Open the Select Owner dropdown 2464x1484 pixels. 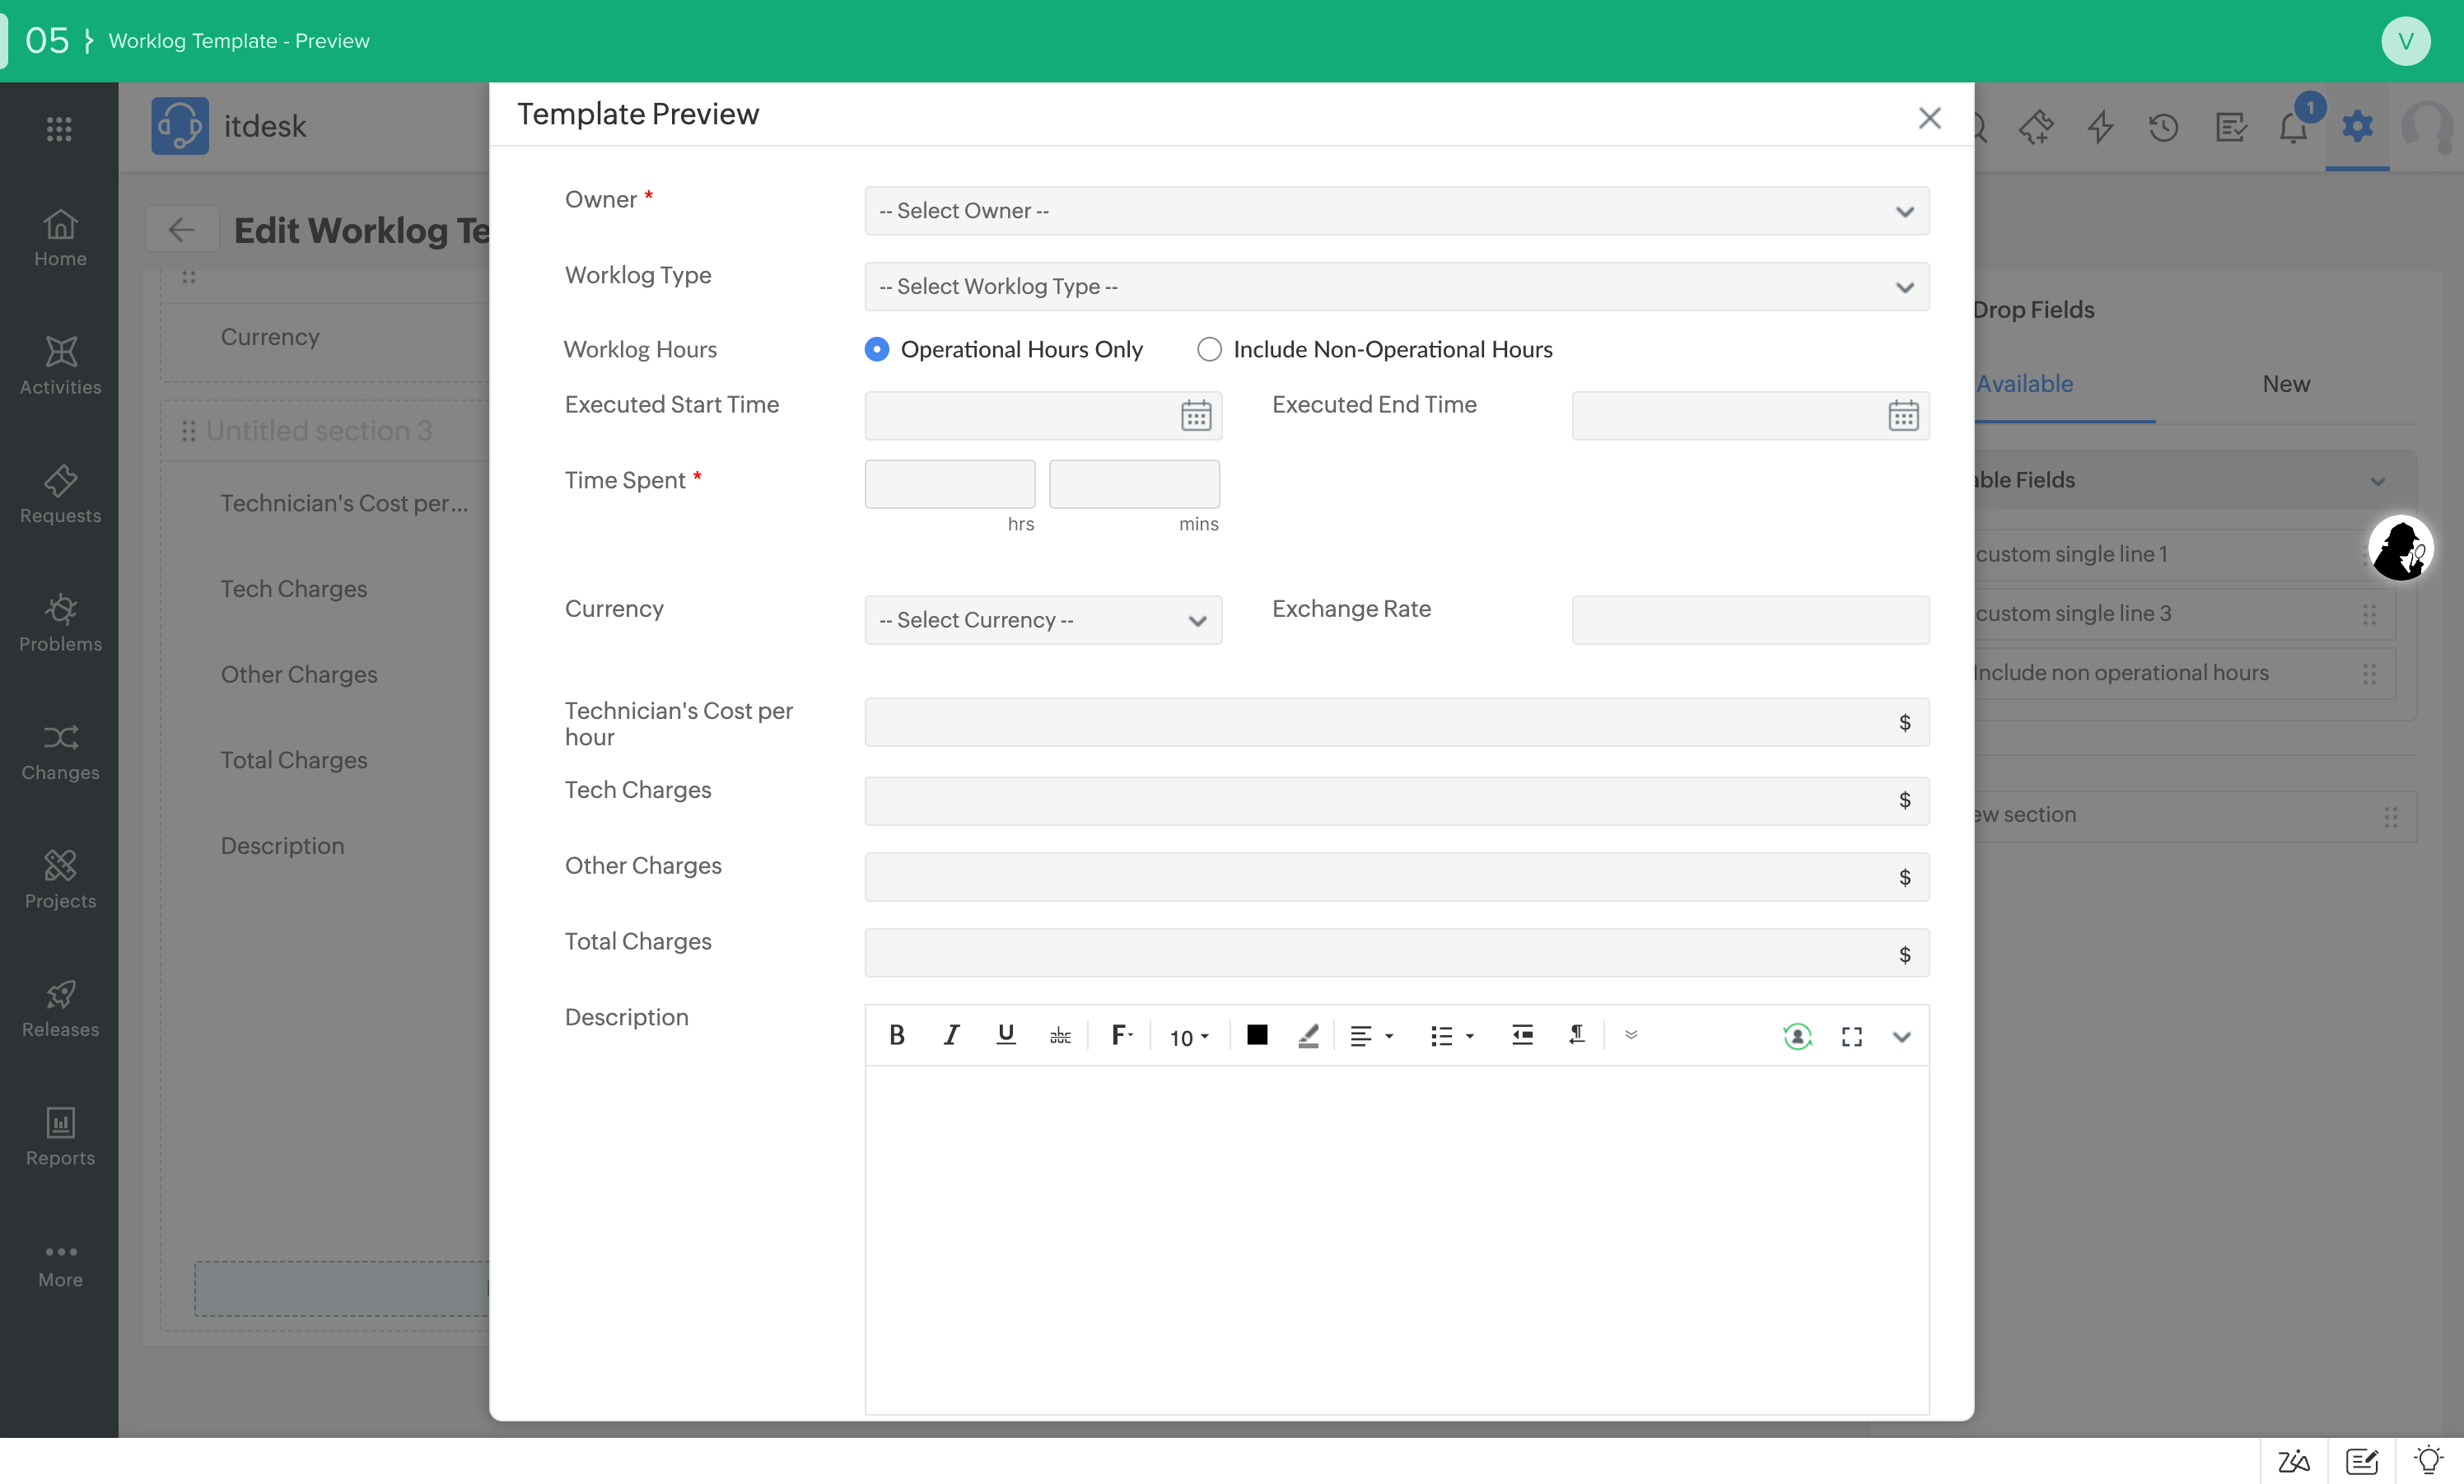(1396, 211)
